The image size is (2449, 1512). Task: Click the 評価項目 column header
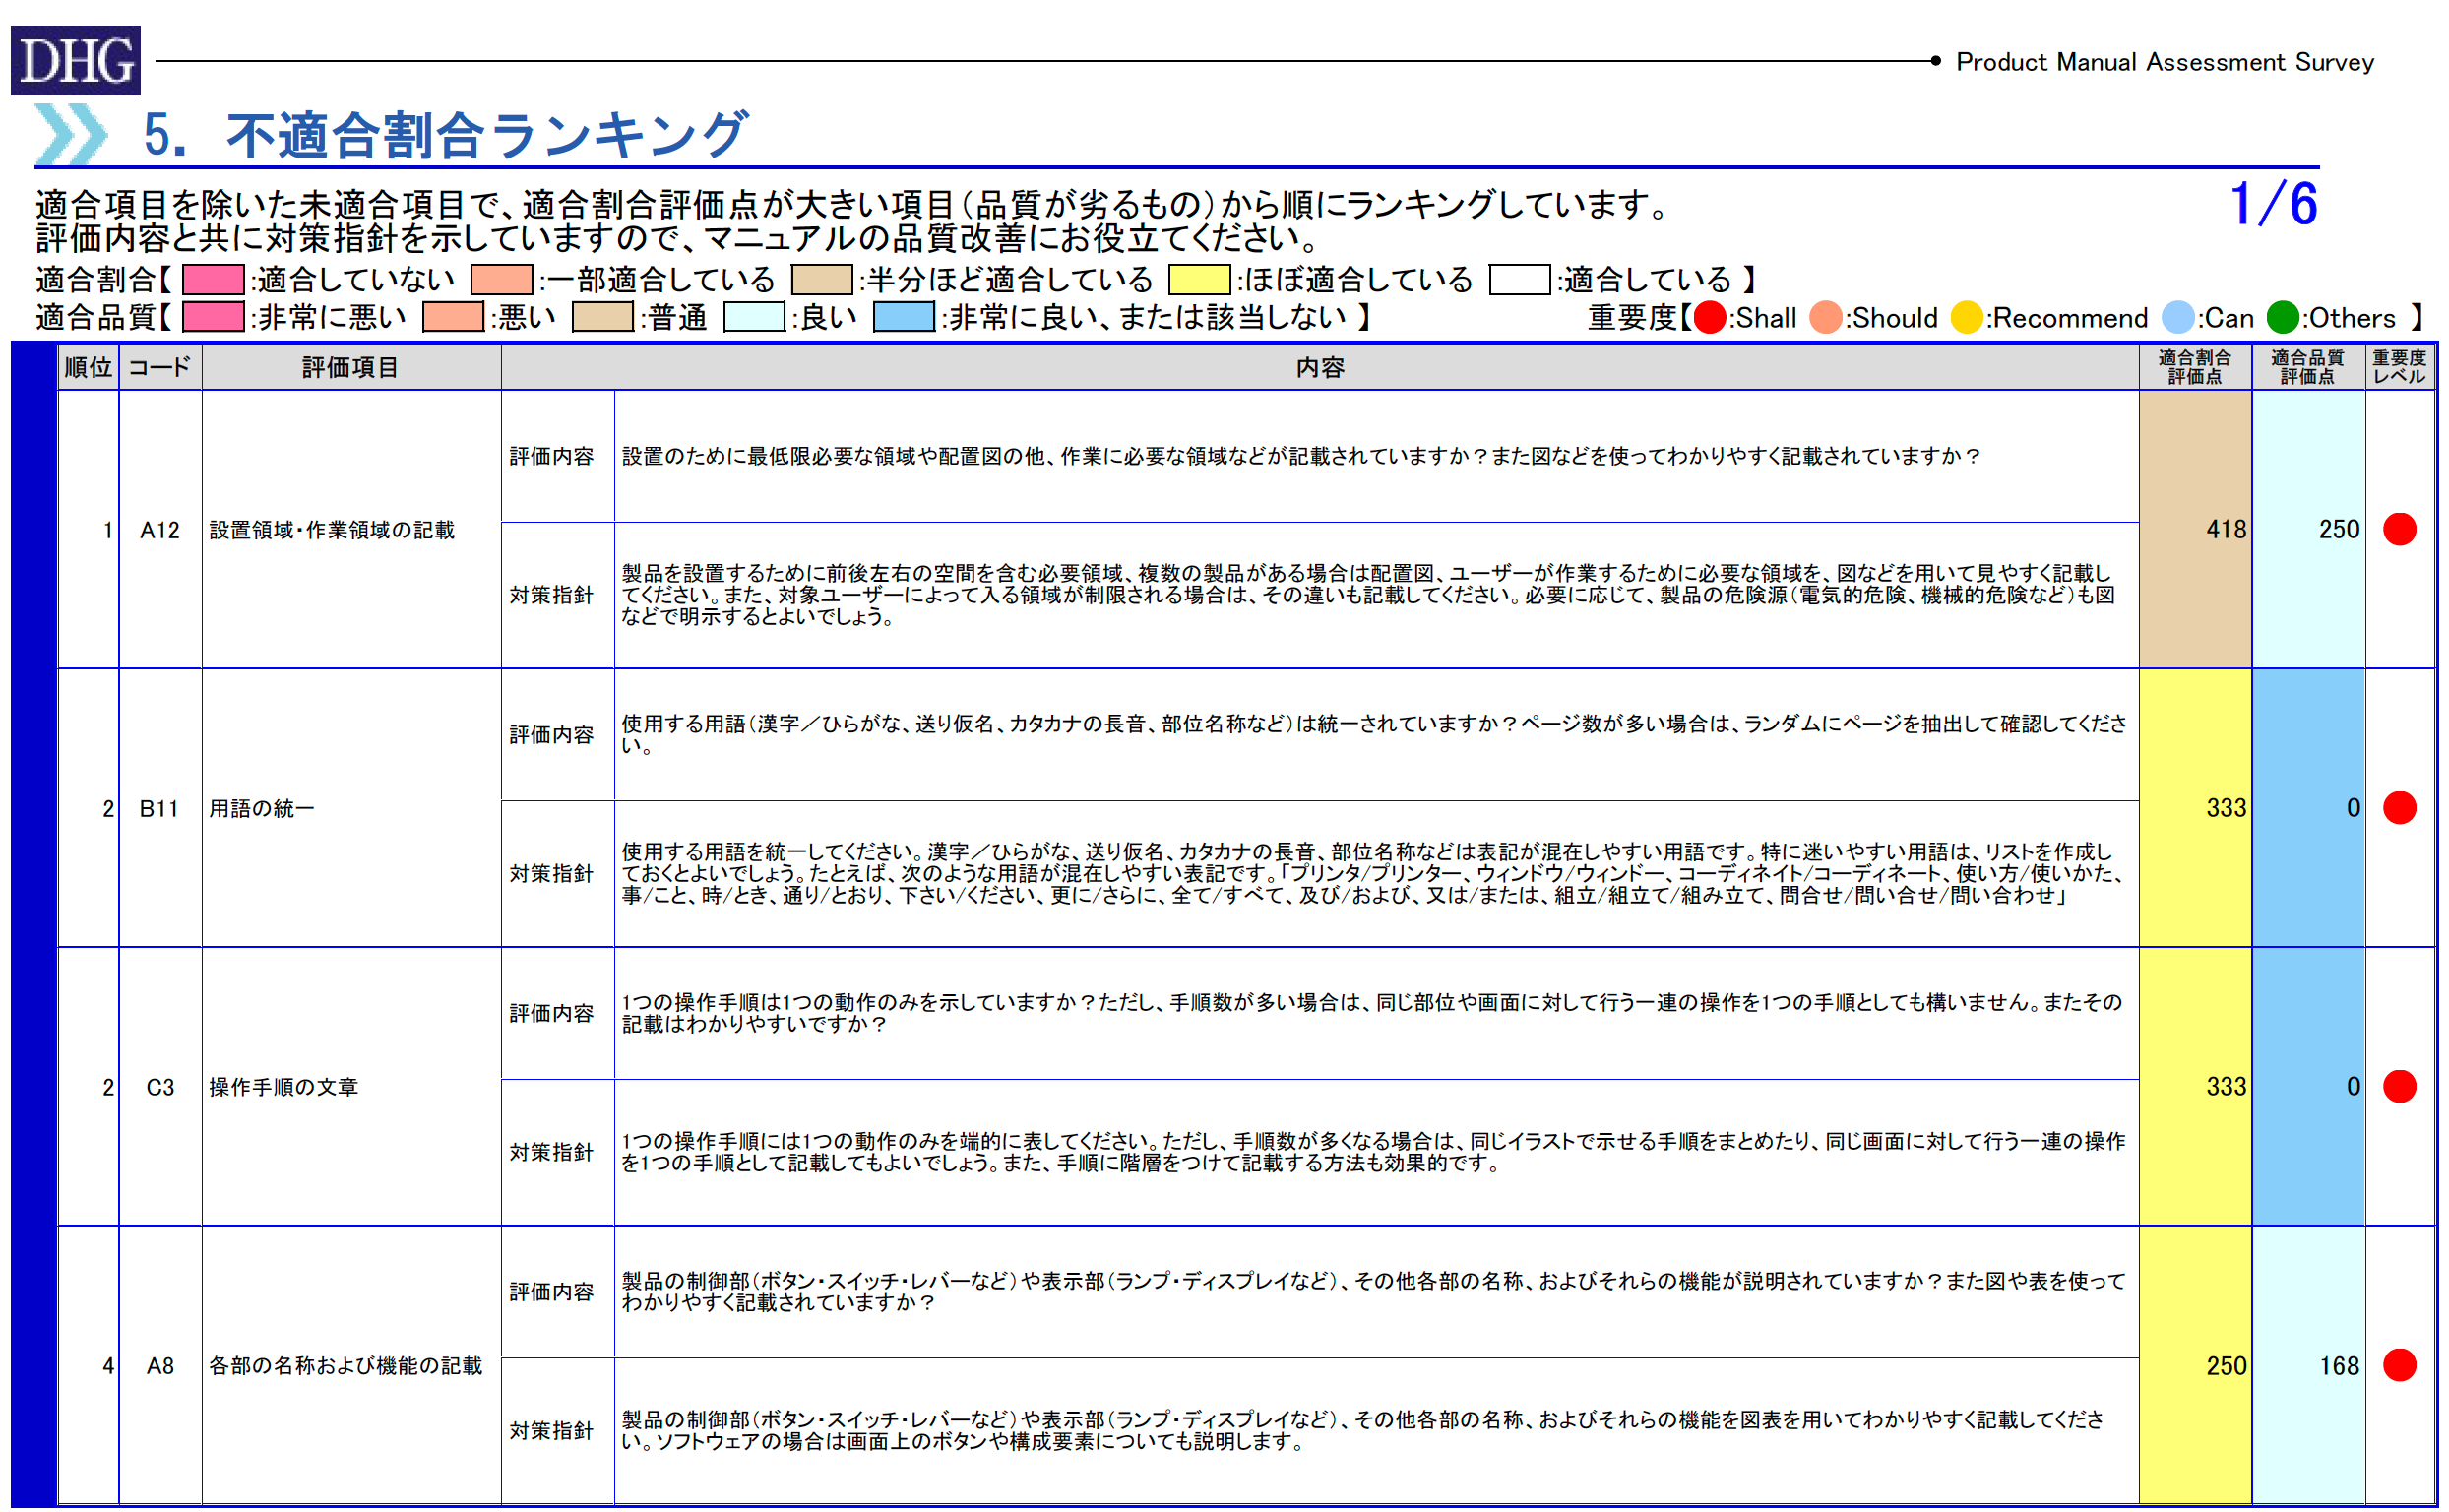(x=350, y=367)
